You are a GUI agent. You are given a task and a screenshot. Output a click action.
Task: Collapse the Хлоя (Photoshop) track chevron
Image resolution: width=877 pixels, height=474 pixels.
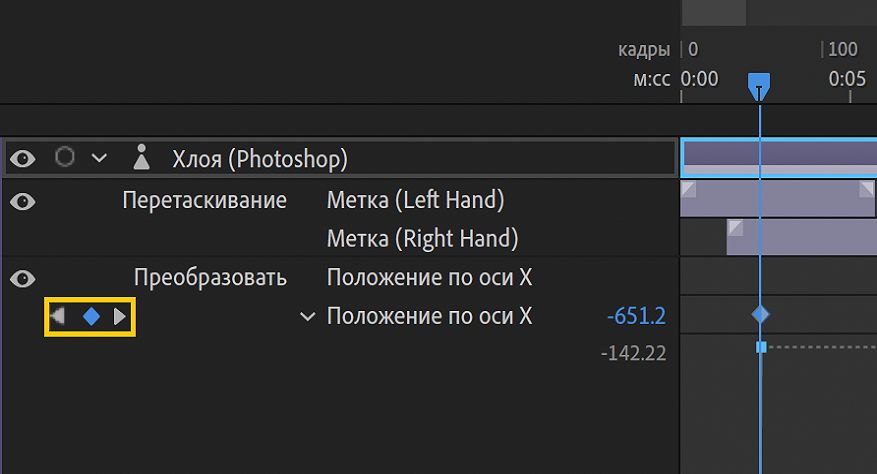(x=98, y=158)
